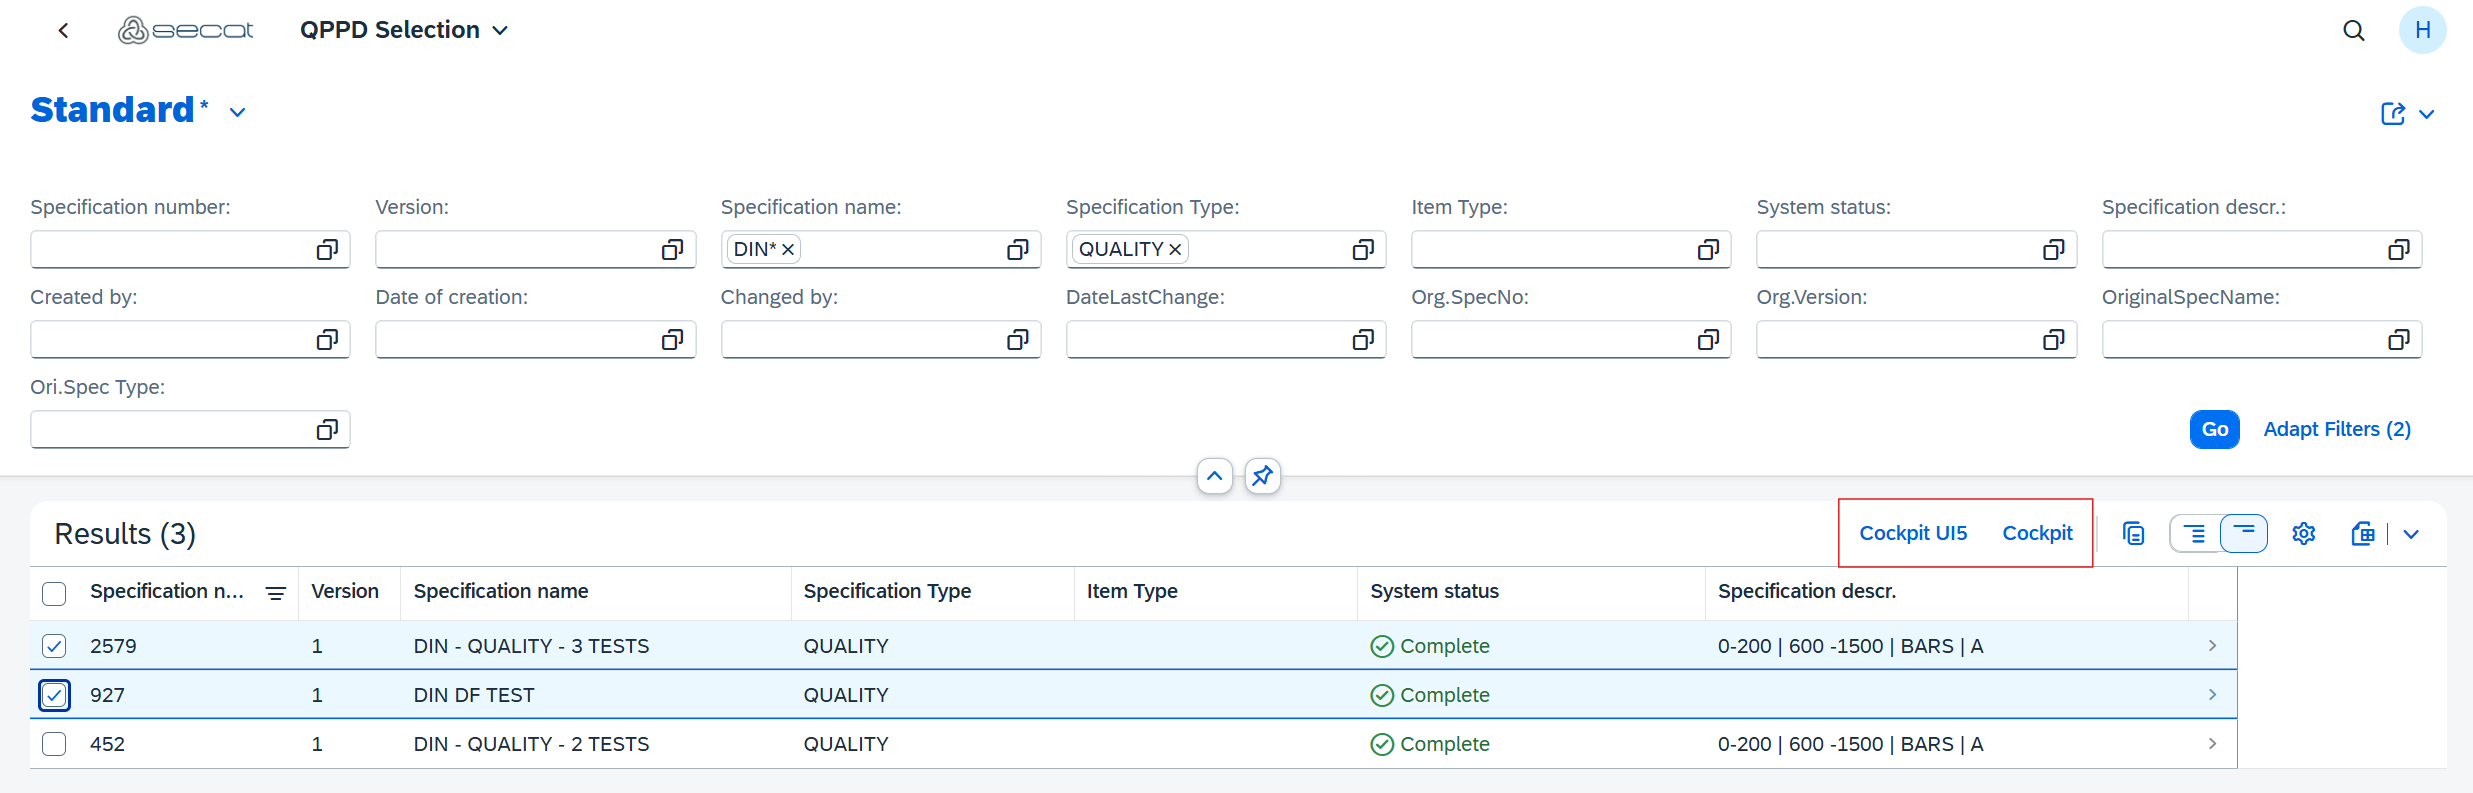Export results to spreadsheet icon
The image size is (2473, 793).
(x=2363, y=534)
